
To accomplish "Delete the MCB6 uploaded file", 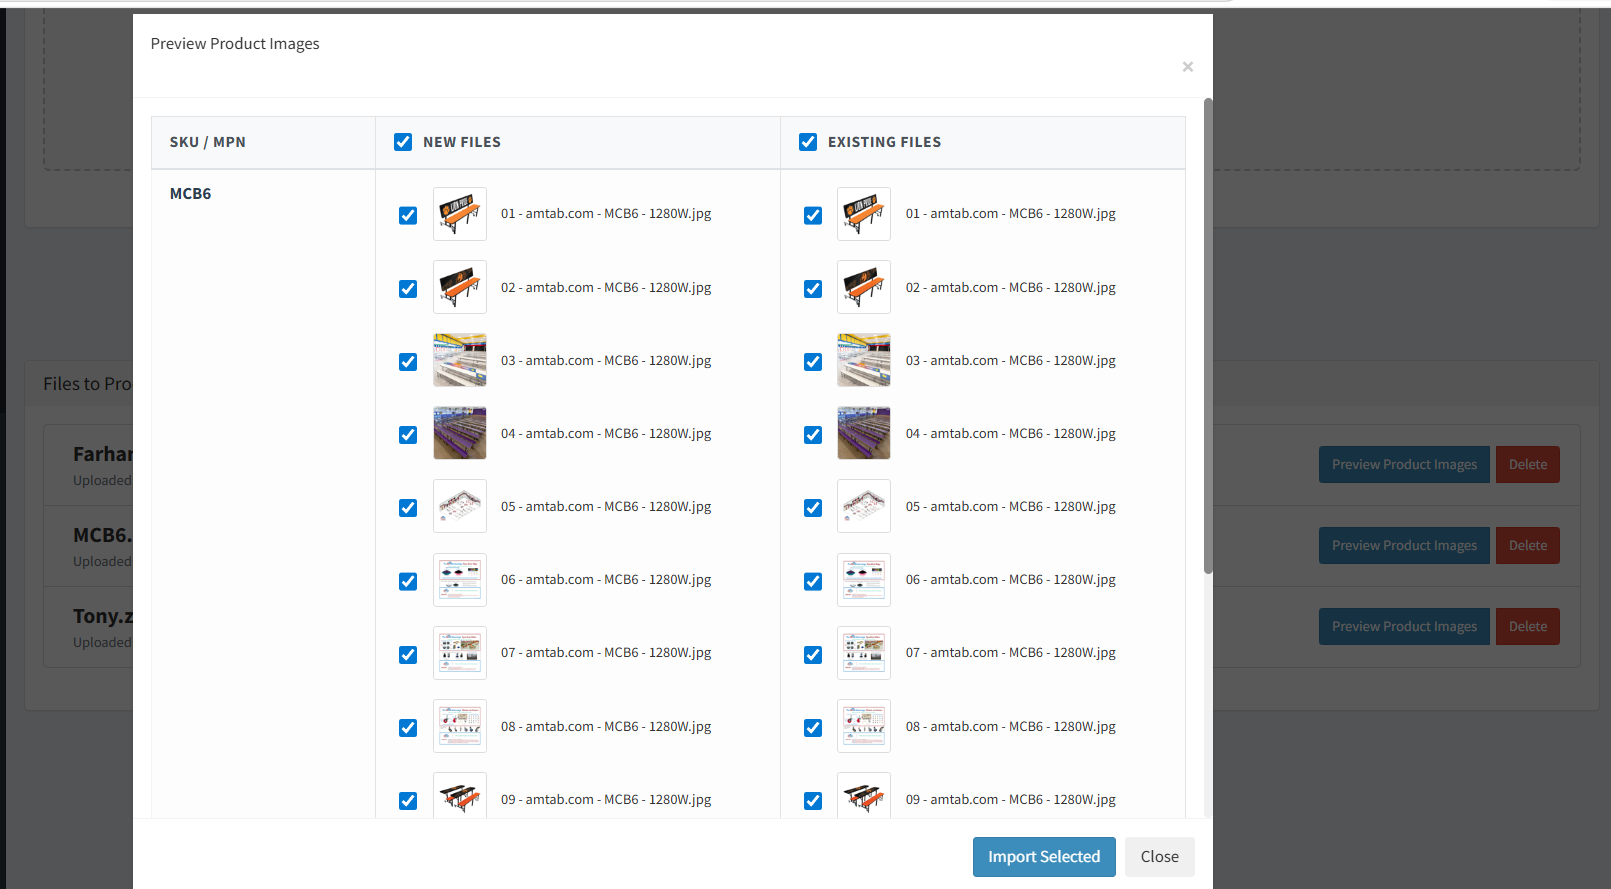I will coord(1528,545).
